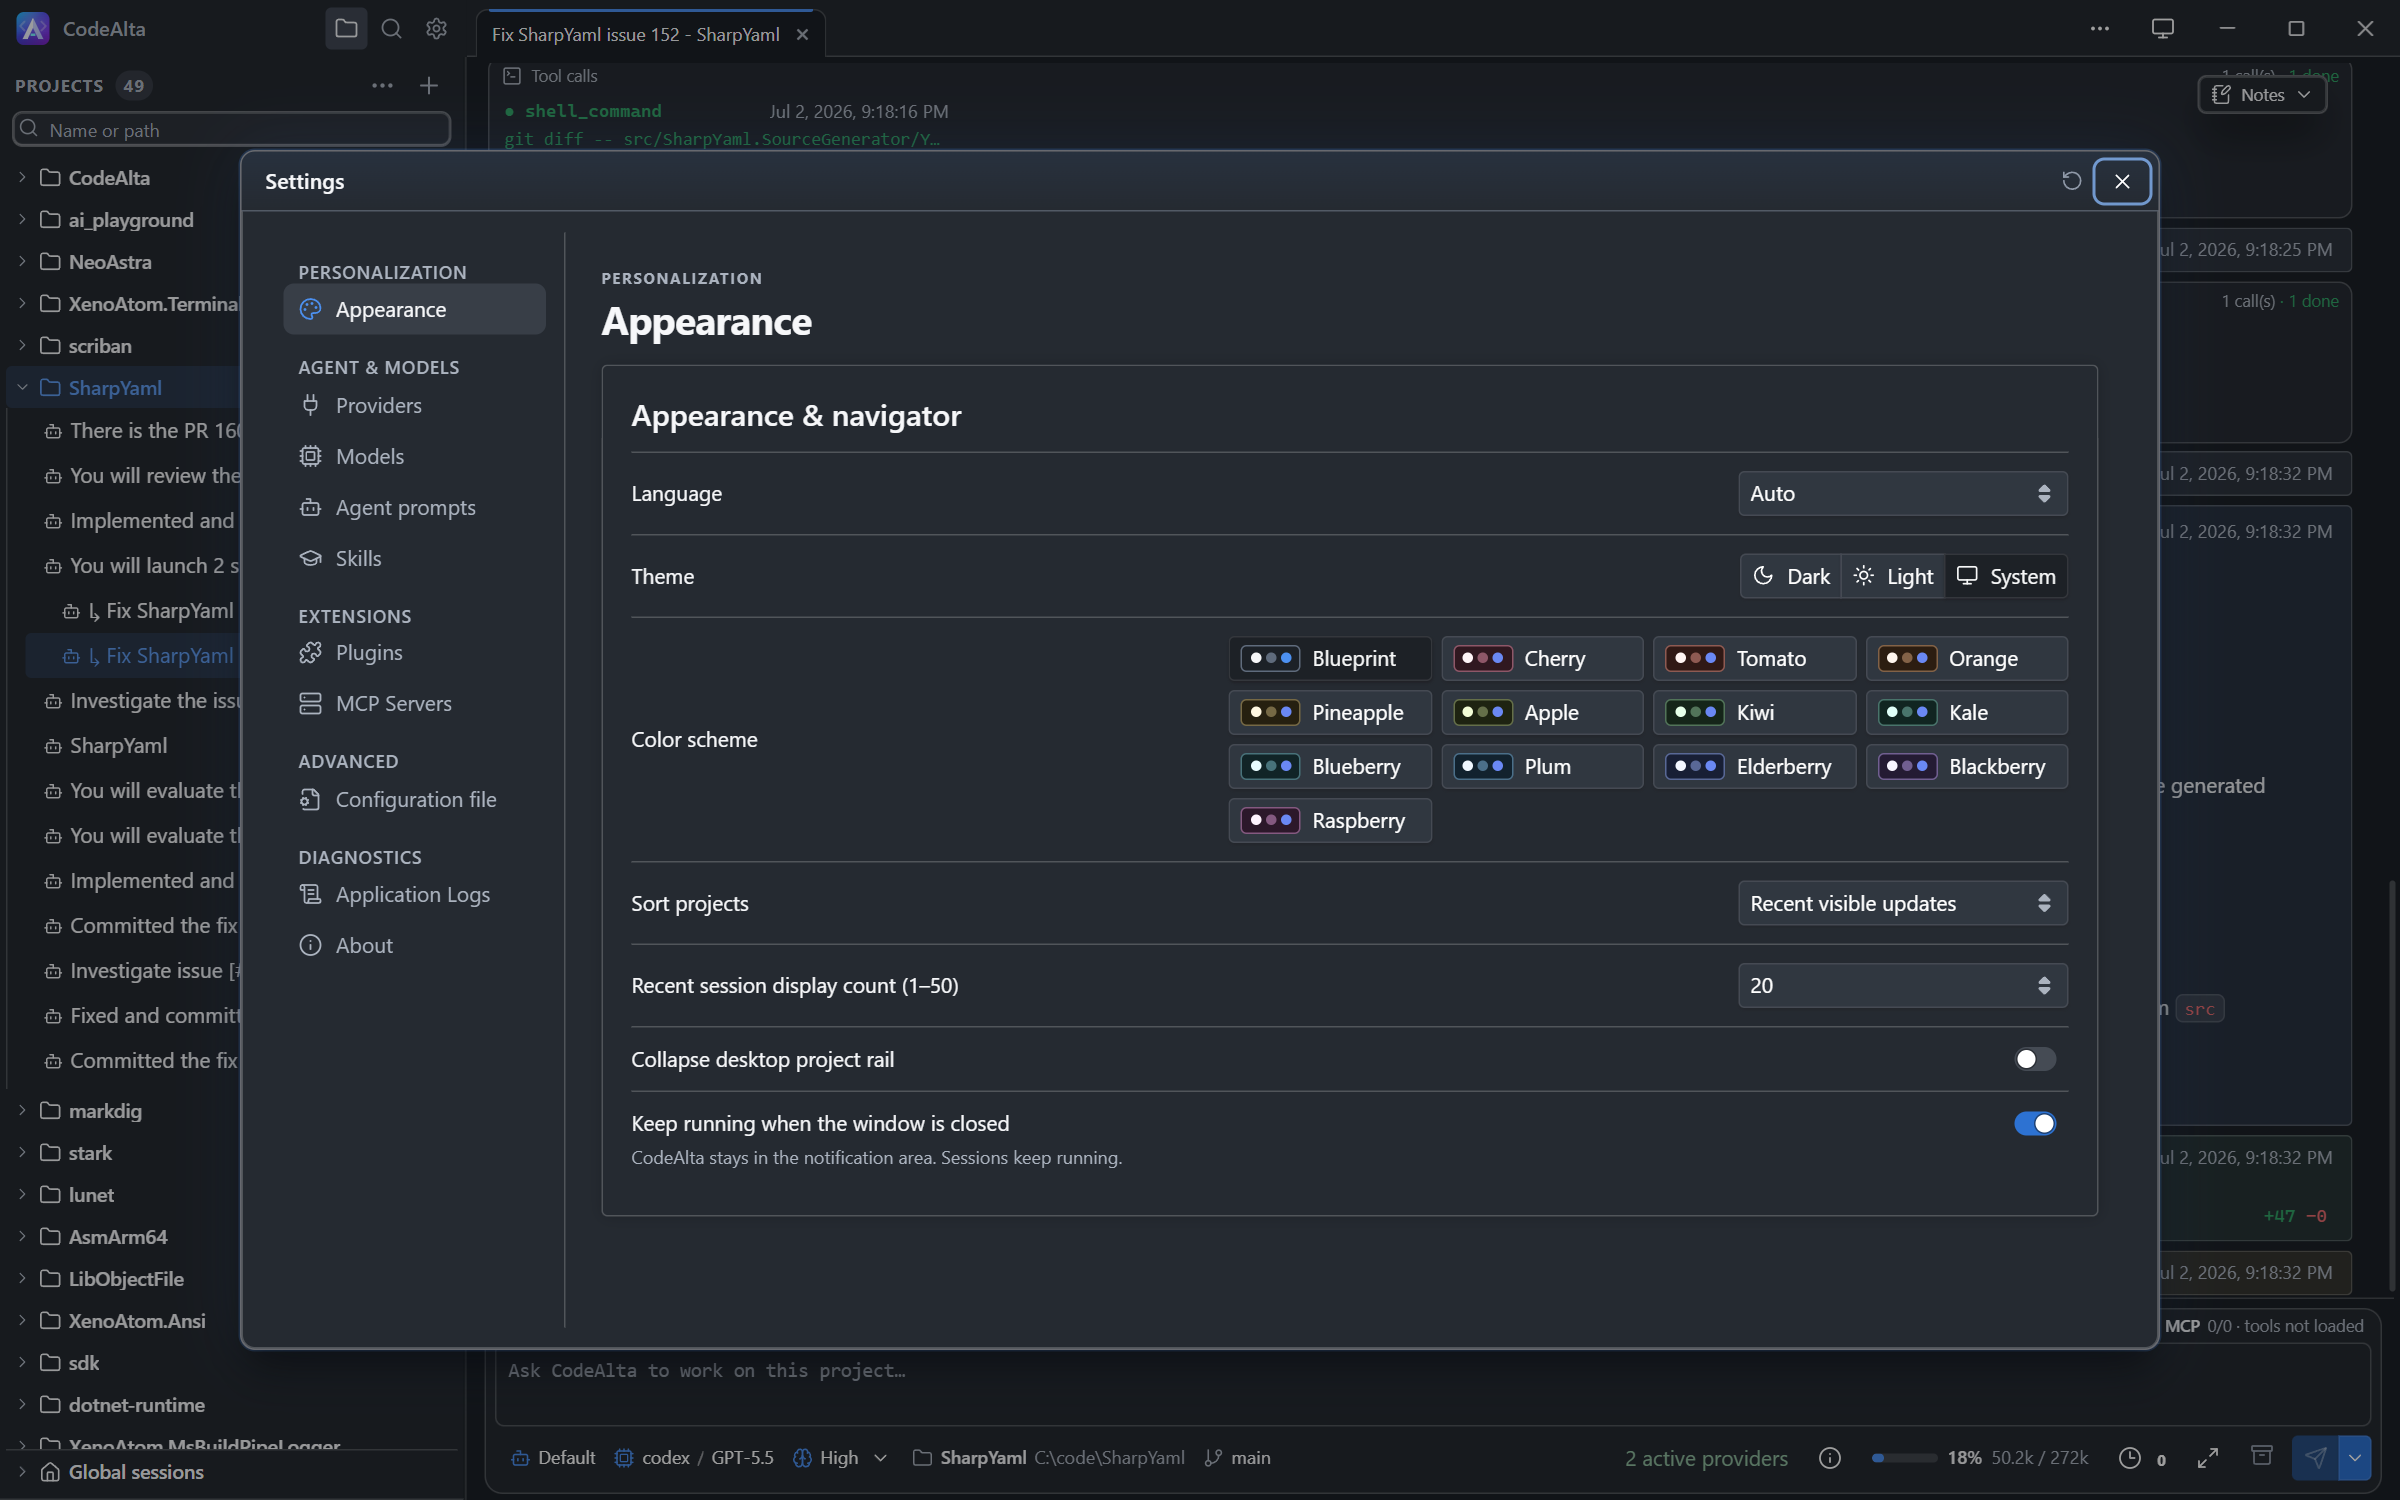Select the Dark theme option

coord(1791,576)
